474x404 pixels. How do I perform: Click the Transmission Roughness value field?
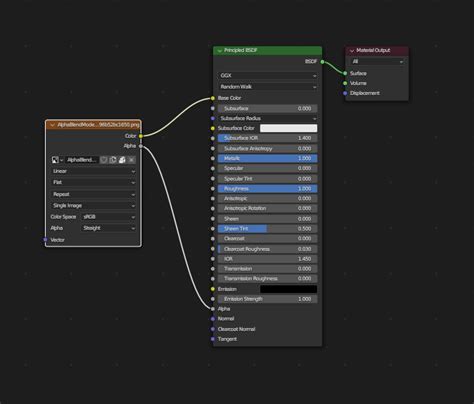[268, 279]
